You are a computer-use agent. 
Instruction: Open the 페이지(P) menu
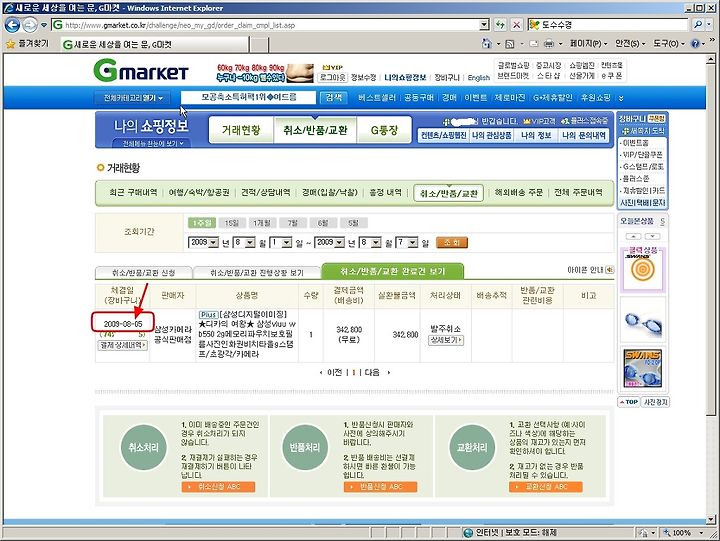pyautogui.click(x=588, y=44)
